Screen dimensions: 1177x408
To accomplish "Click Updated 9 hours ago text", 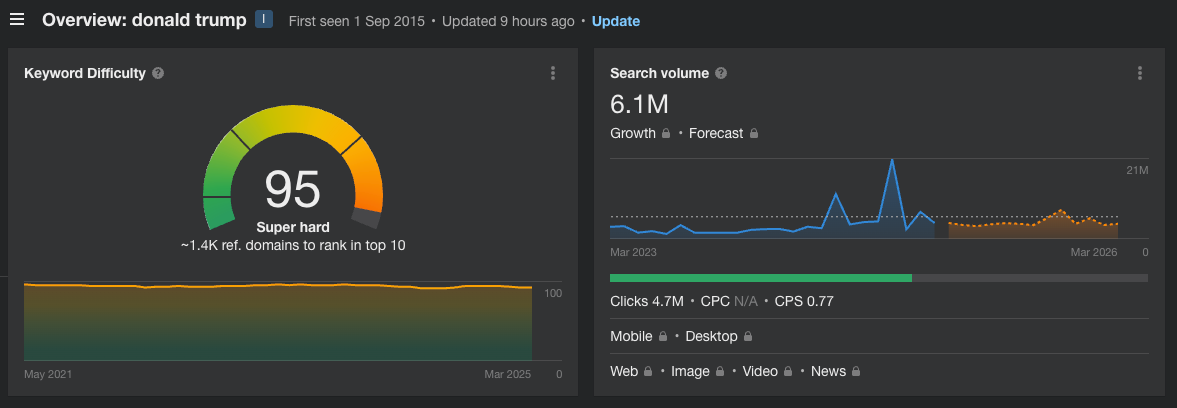I will (508, 21).
